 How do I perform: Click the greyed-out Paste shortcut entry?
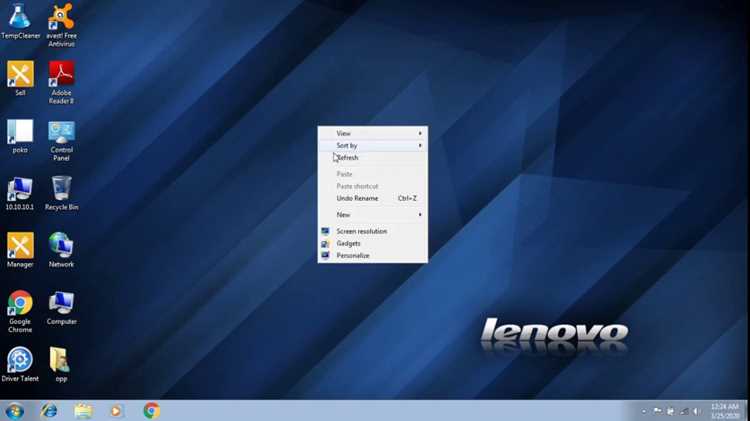[373, 186]
